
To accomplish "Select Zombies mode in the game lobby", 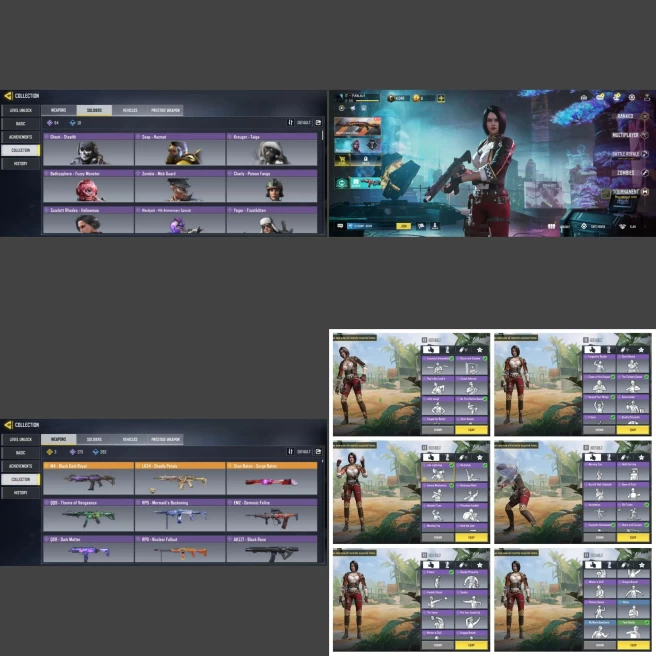I will [632, 173].
